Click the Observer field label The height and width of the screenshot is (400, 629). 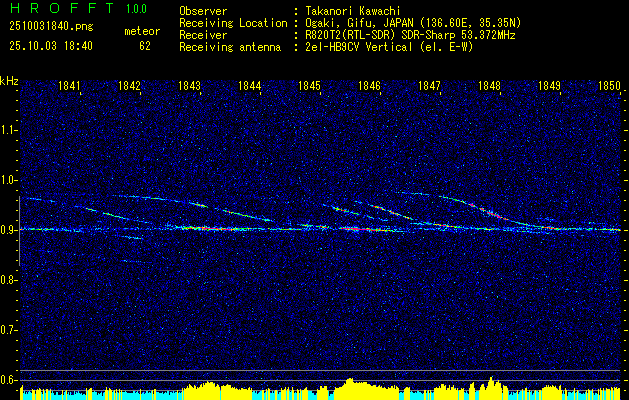[203, 11]
